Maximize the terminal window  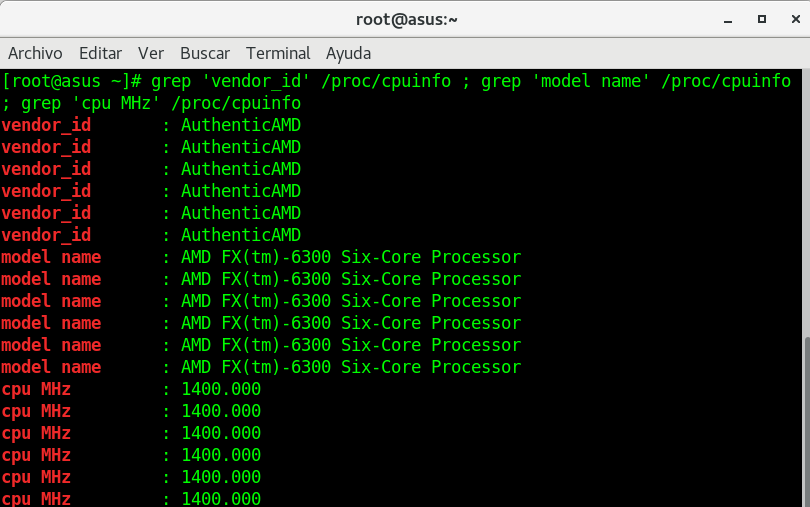point(761,19)
